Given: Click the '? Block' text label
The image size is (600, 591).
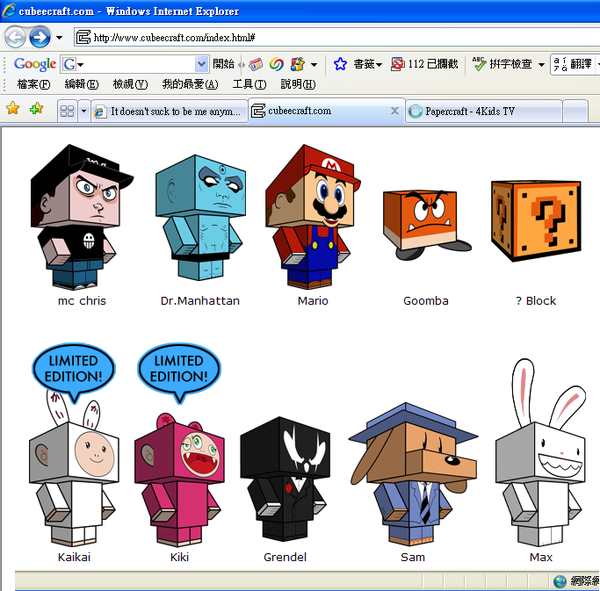Looking at the screenshot, I should click(x=536, y=301).
